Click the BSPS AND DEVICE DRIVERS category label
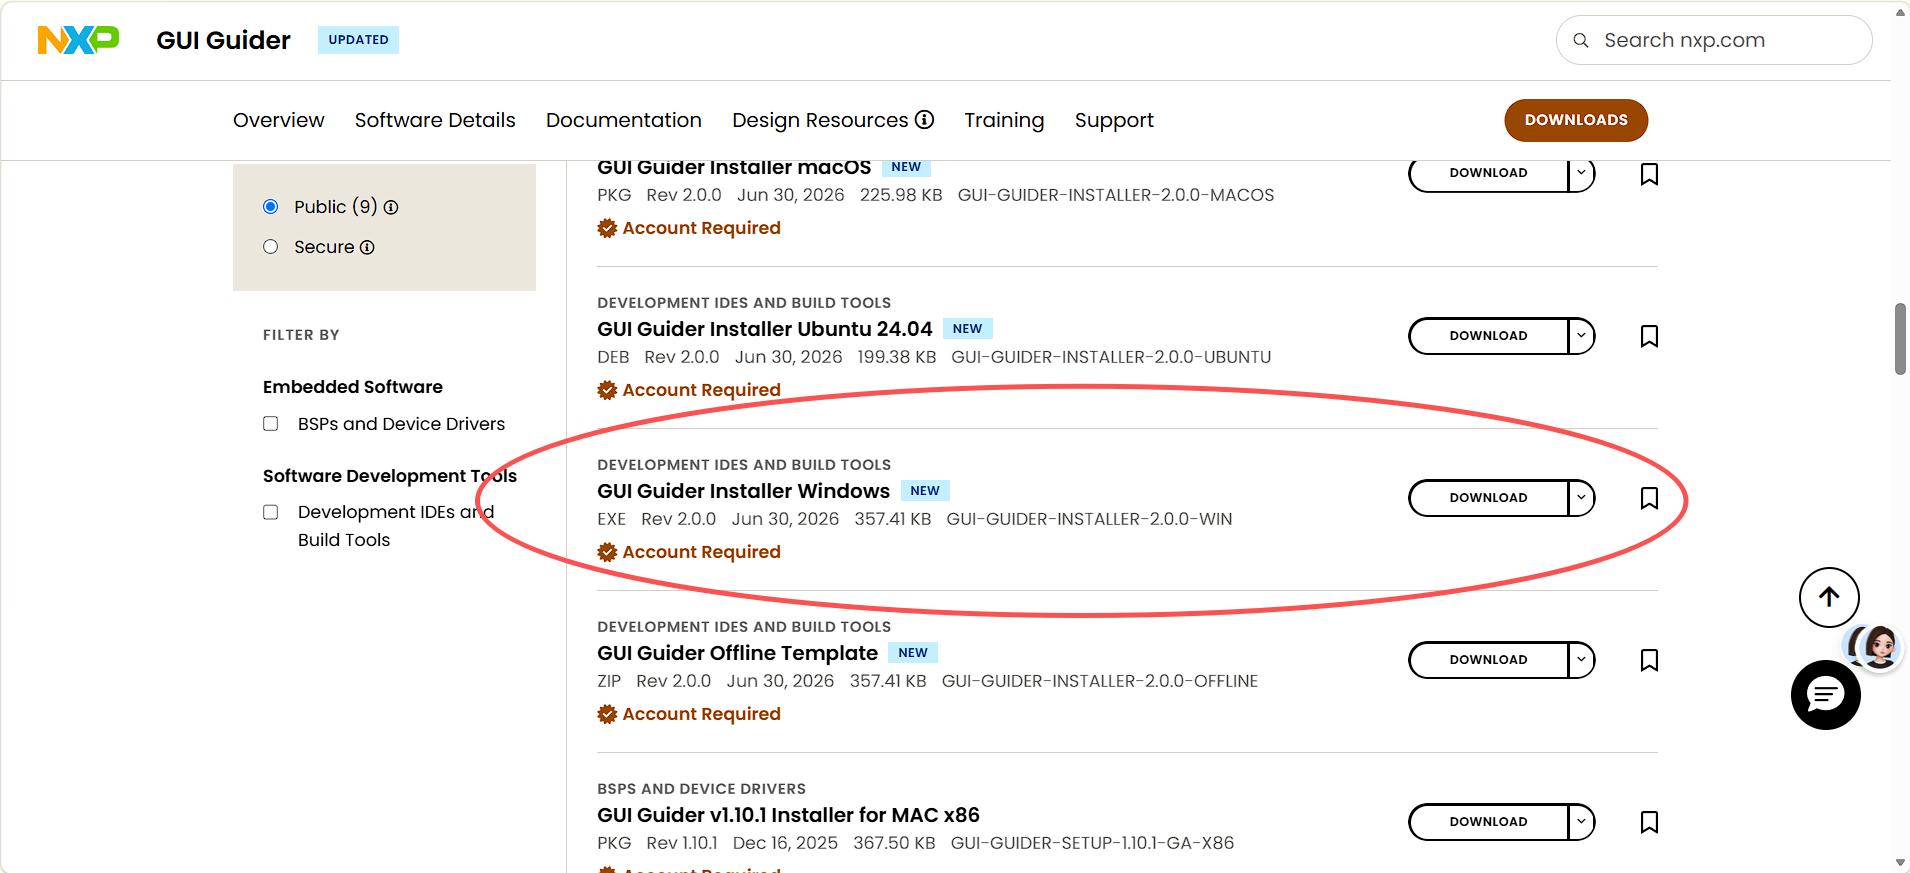 point(701,789)
